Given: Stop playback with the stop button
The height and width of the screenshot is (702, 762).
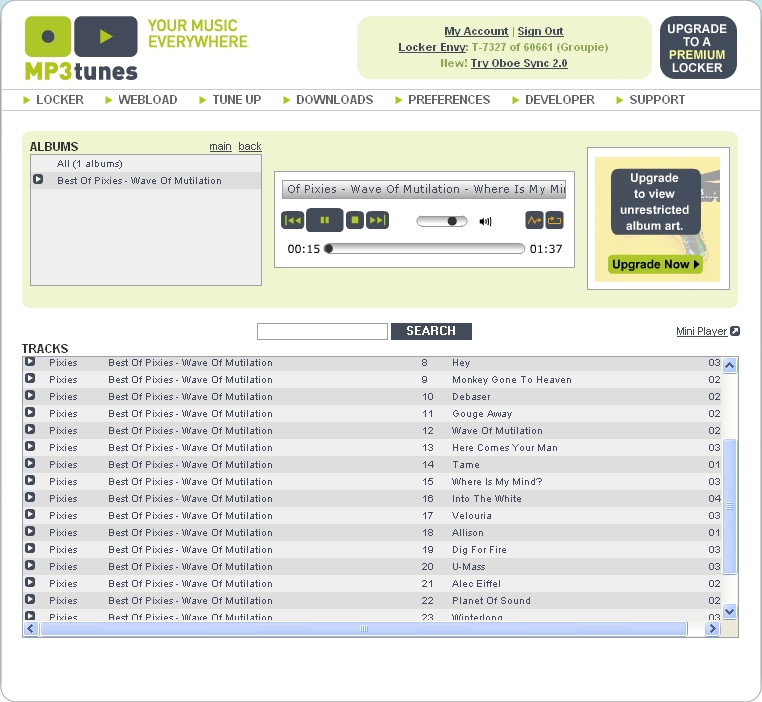Looking at the screenshot, I should tap(355, 220).
